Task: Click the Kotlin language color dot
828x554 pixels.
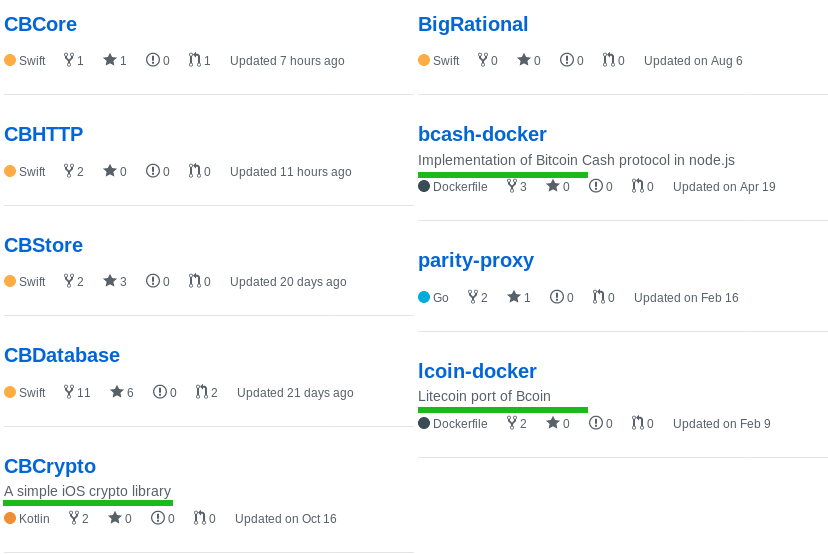Action: 10,518
